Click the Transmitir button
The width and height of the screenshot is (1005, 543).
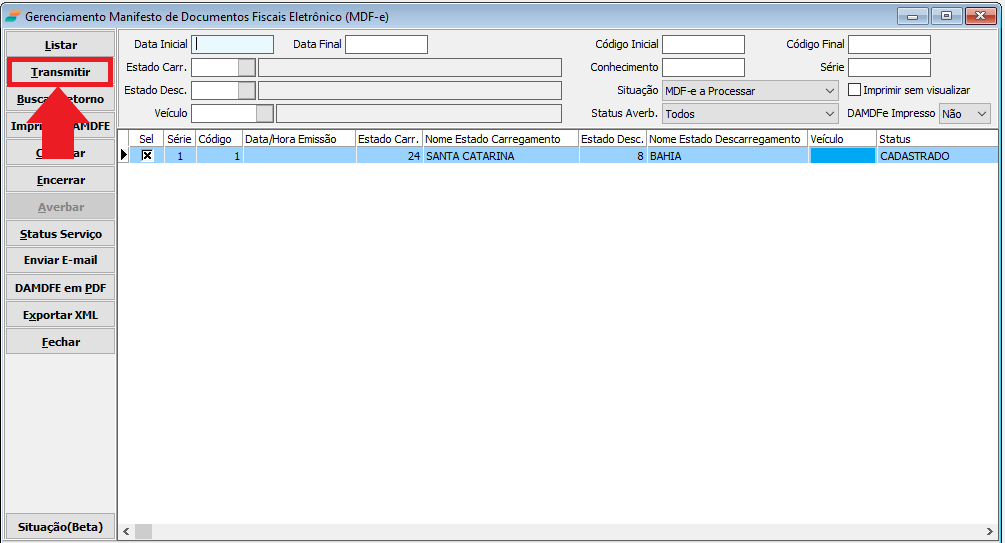pos(60,72)
